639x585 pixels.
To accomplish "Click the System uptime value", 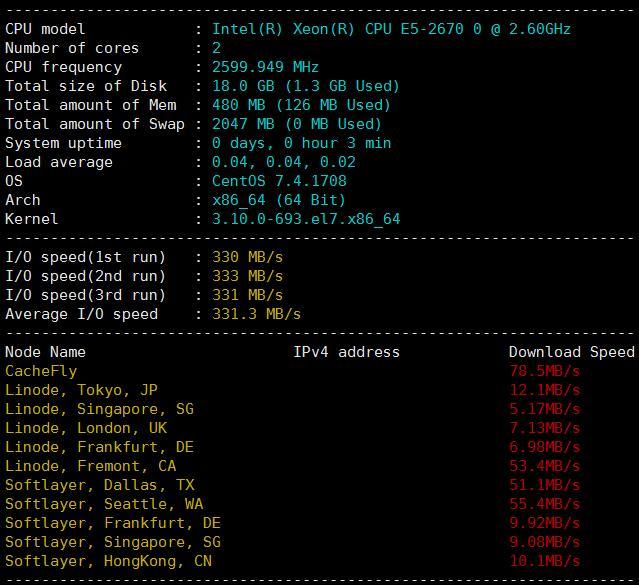I will tap(302, 143).
